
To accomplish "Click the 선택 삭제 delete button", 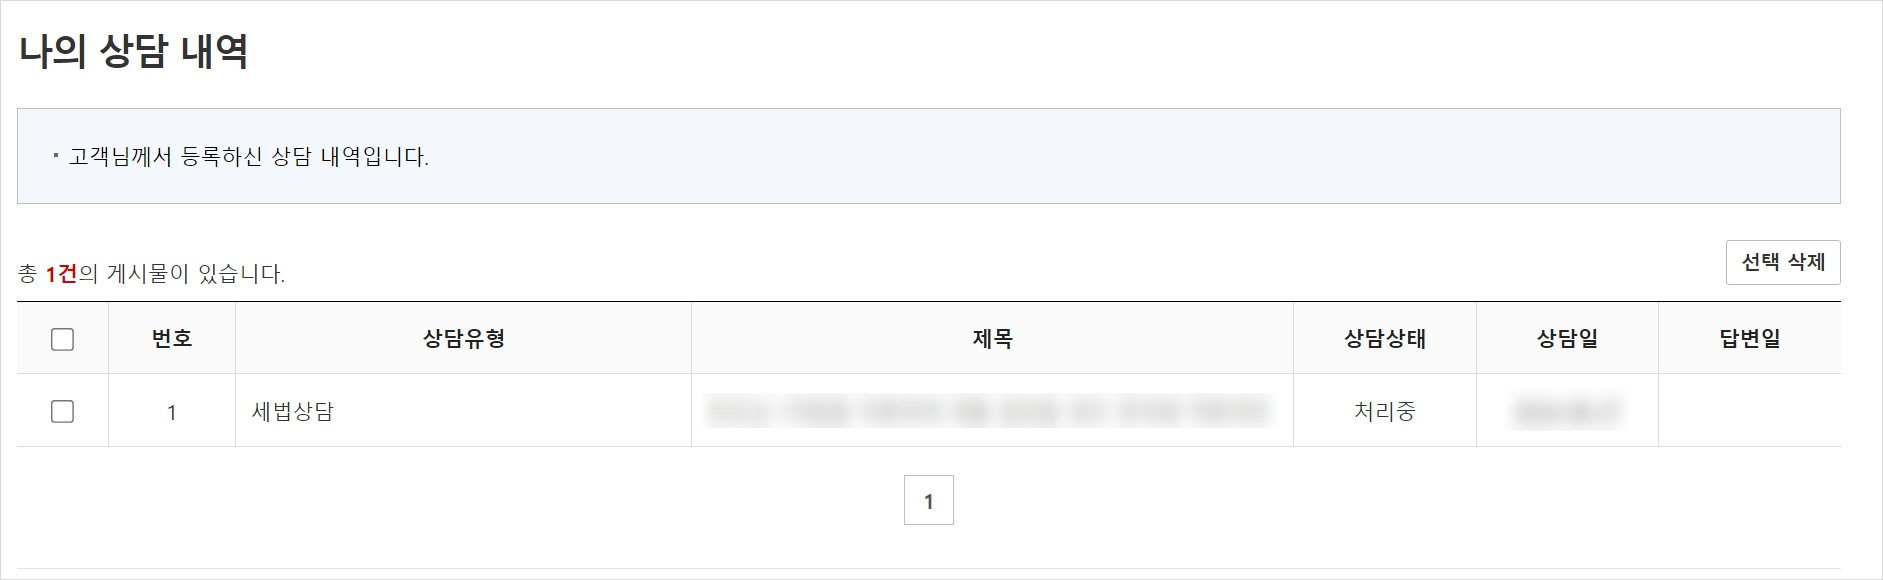I will coord(1784,262).
